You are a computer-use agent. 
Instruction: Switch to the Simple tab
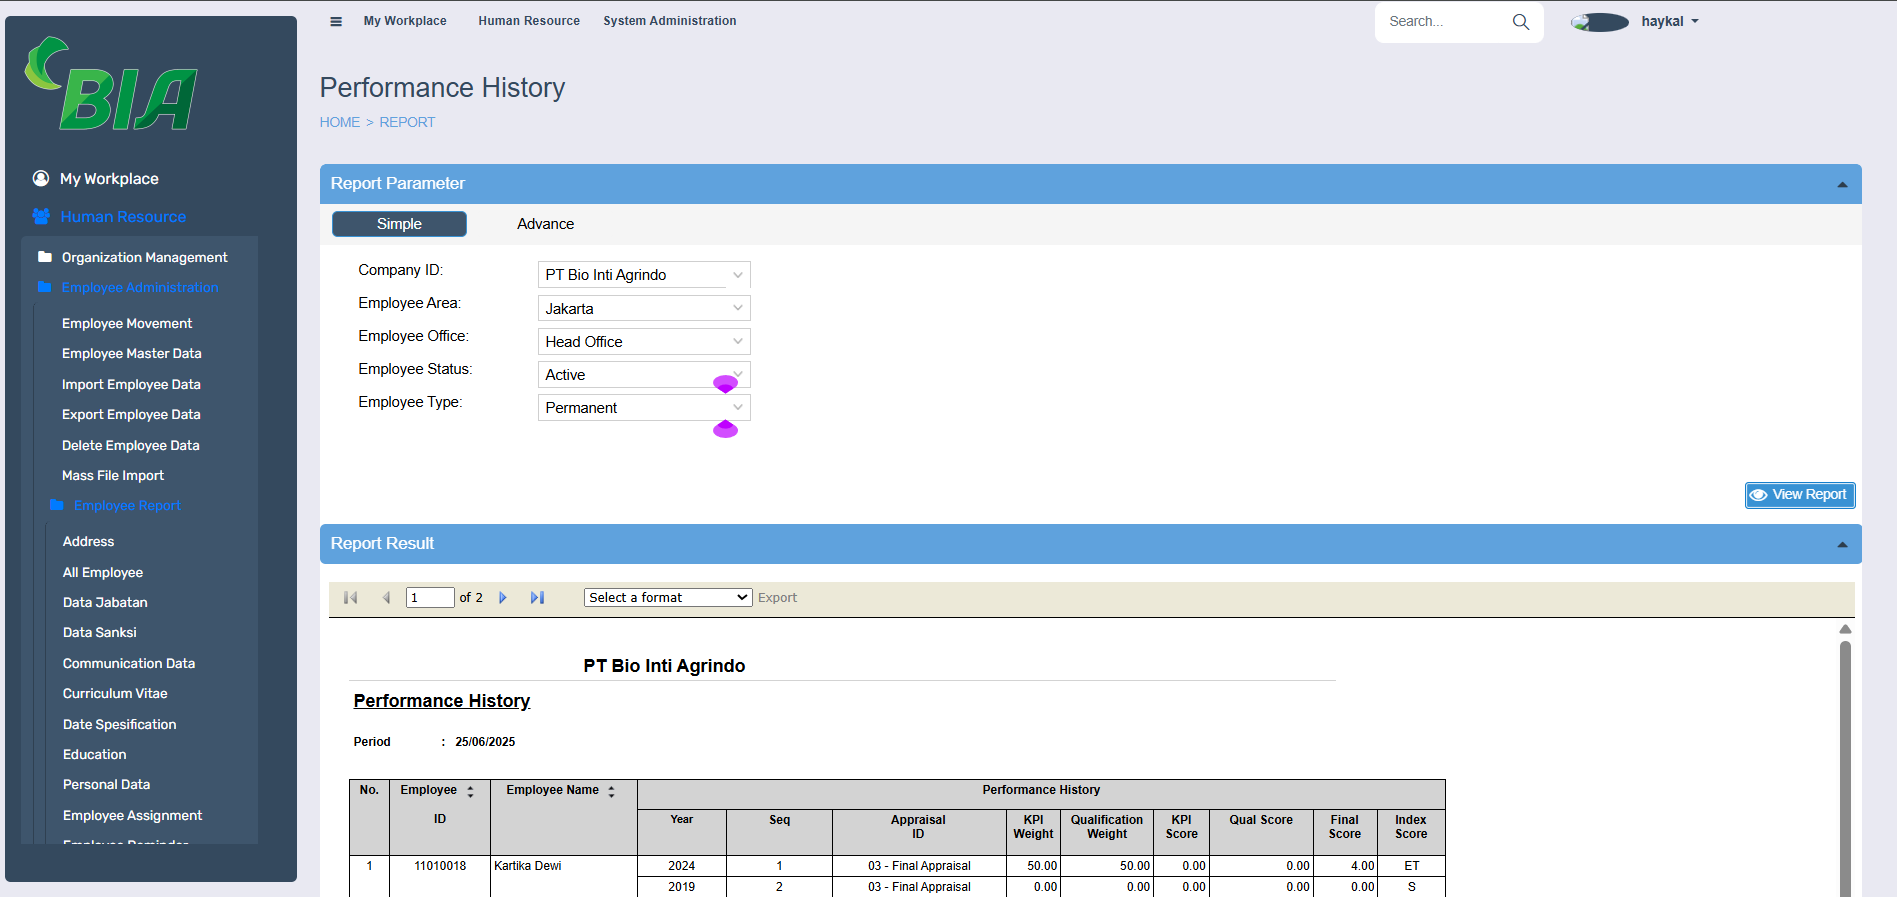399,224
